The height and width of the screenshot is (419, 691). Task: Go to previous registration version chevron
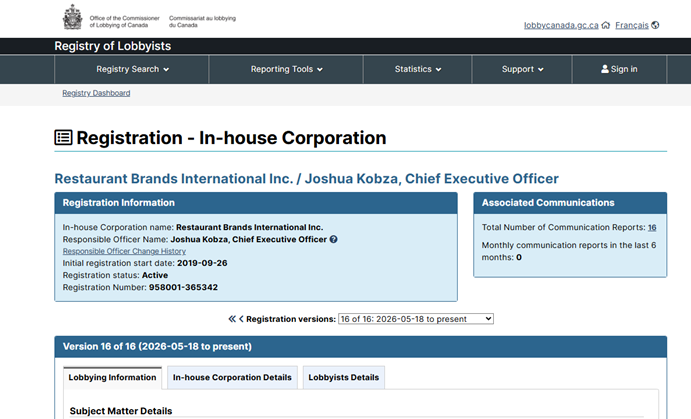(241, 319)
